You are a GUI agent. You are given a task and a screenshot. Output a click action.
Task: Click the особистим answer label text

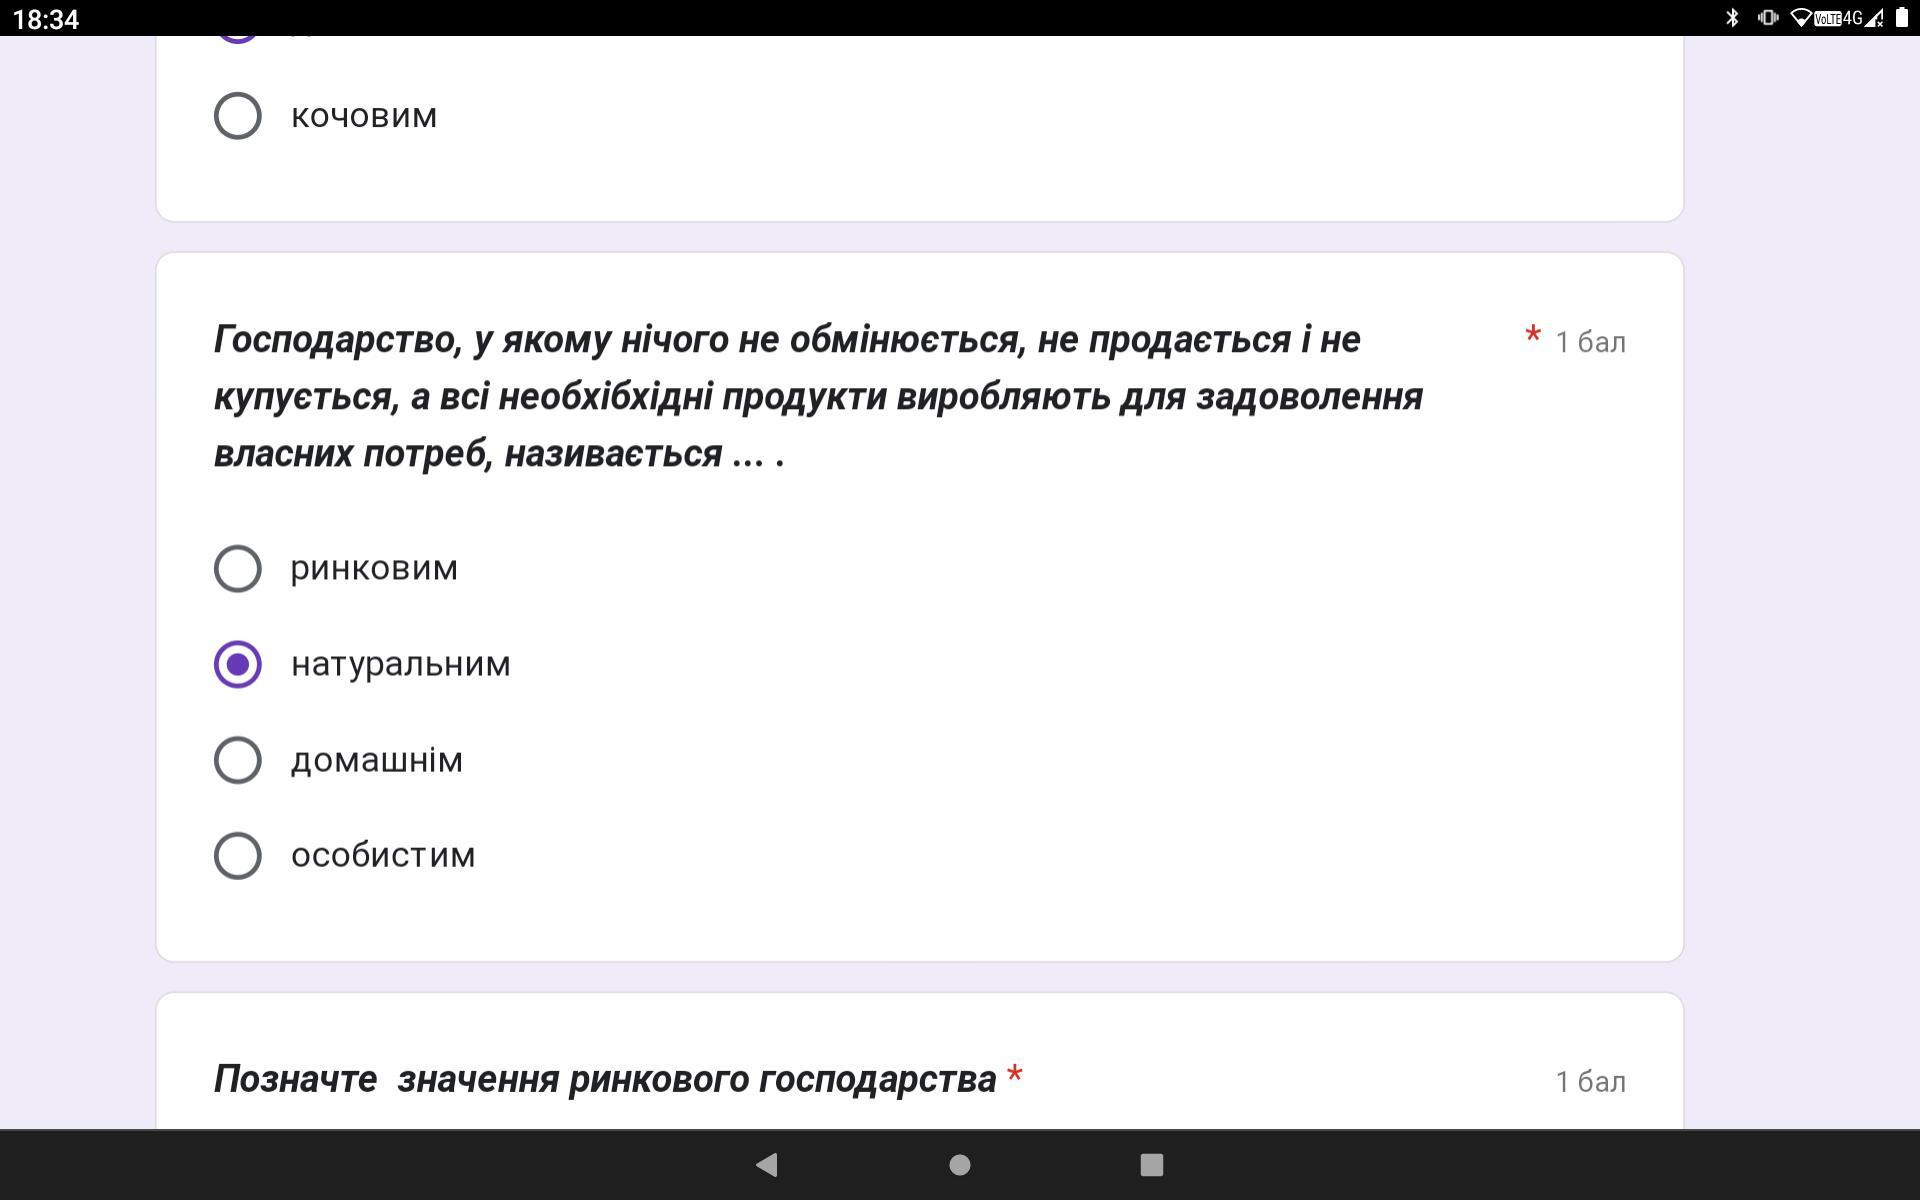point(383,856)
